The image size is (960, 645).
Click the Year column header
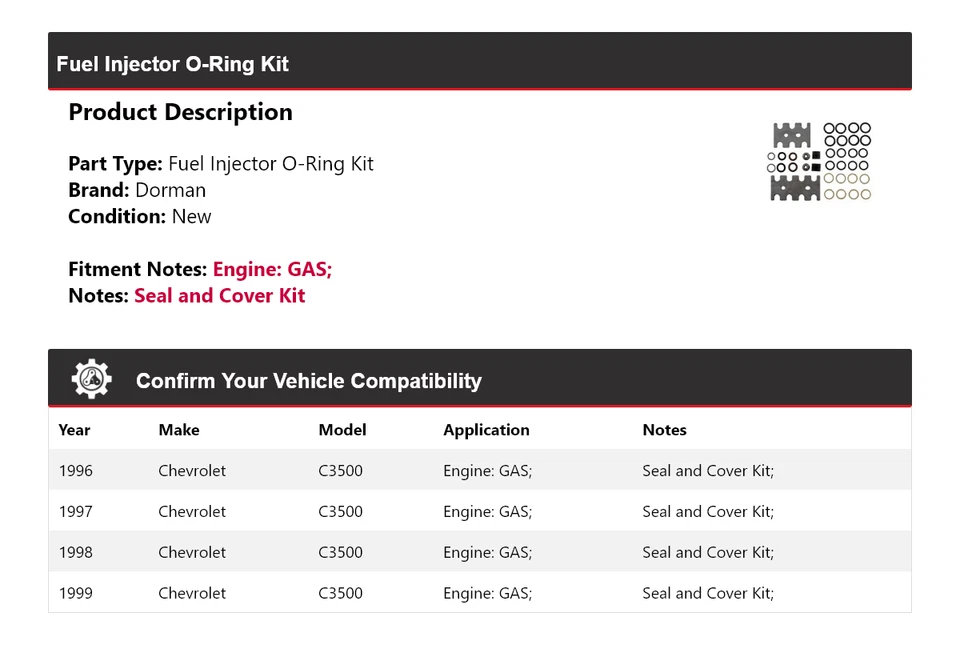coord(74,430)
